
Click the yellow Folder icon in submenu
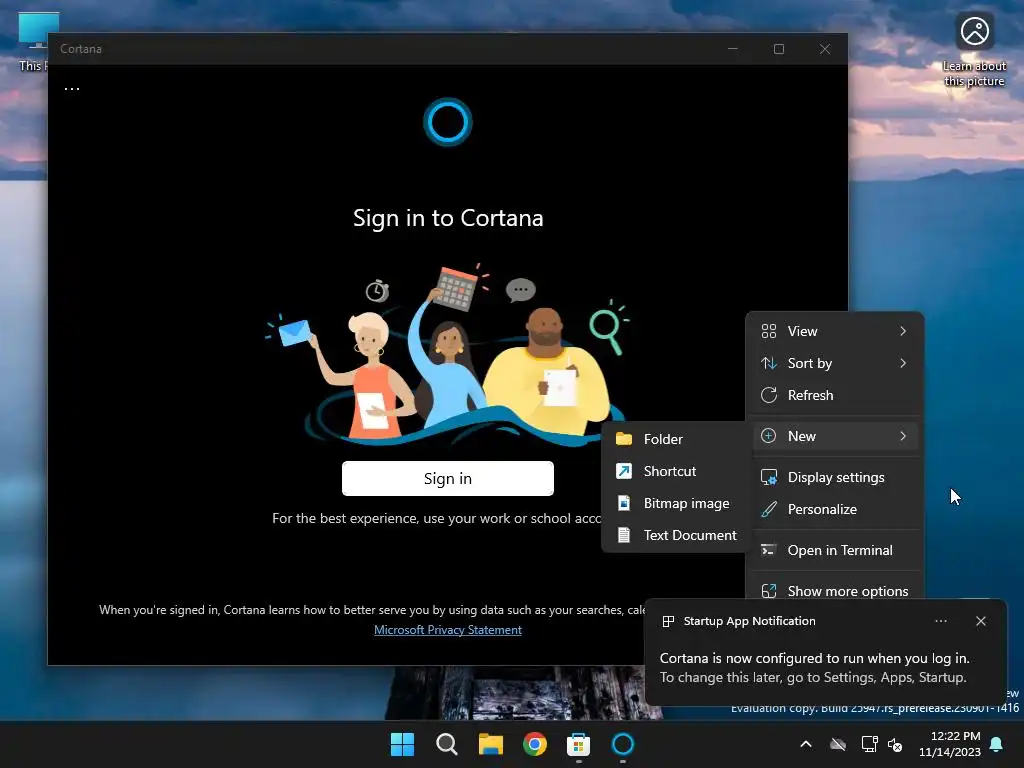[624, 439]
